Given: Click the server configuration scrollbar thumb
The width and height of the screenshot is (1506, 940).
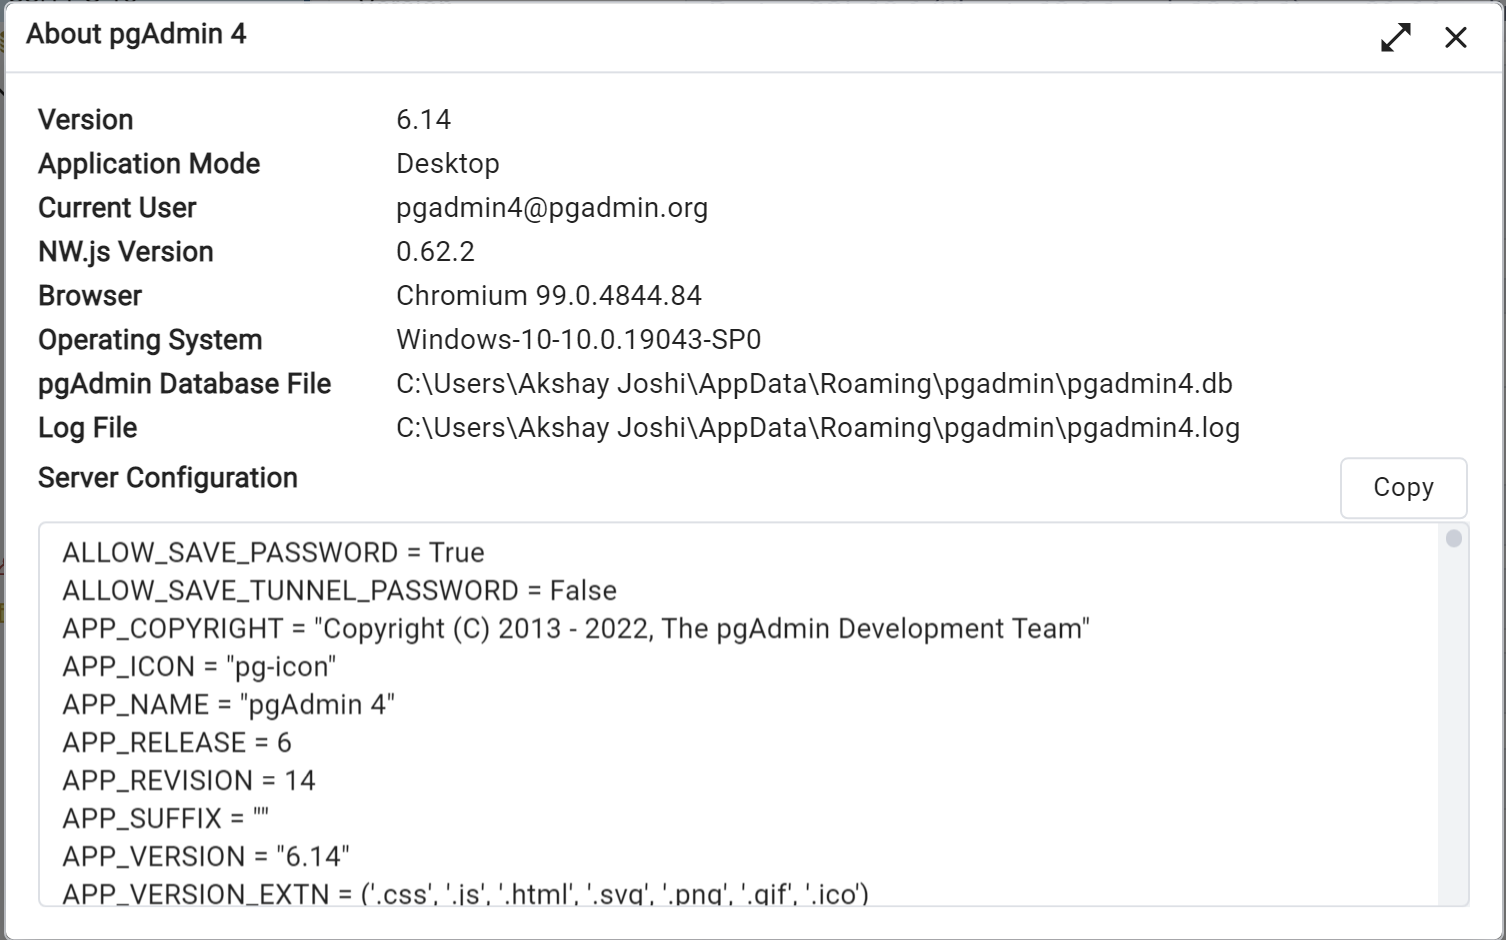Looking at the screenshot, I should (x=1453, y=539).
